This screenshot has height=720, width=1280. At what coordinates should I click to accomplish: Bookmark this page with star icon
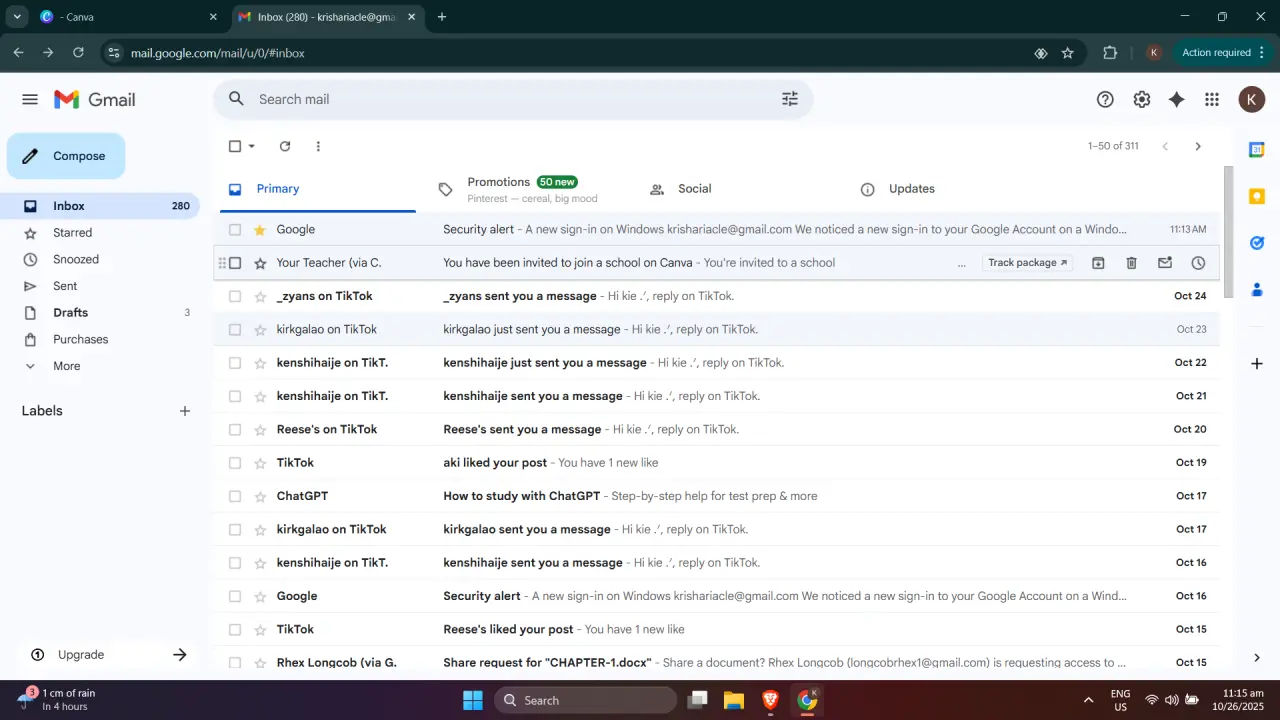(1067, 53)
